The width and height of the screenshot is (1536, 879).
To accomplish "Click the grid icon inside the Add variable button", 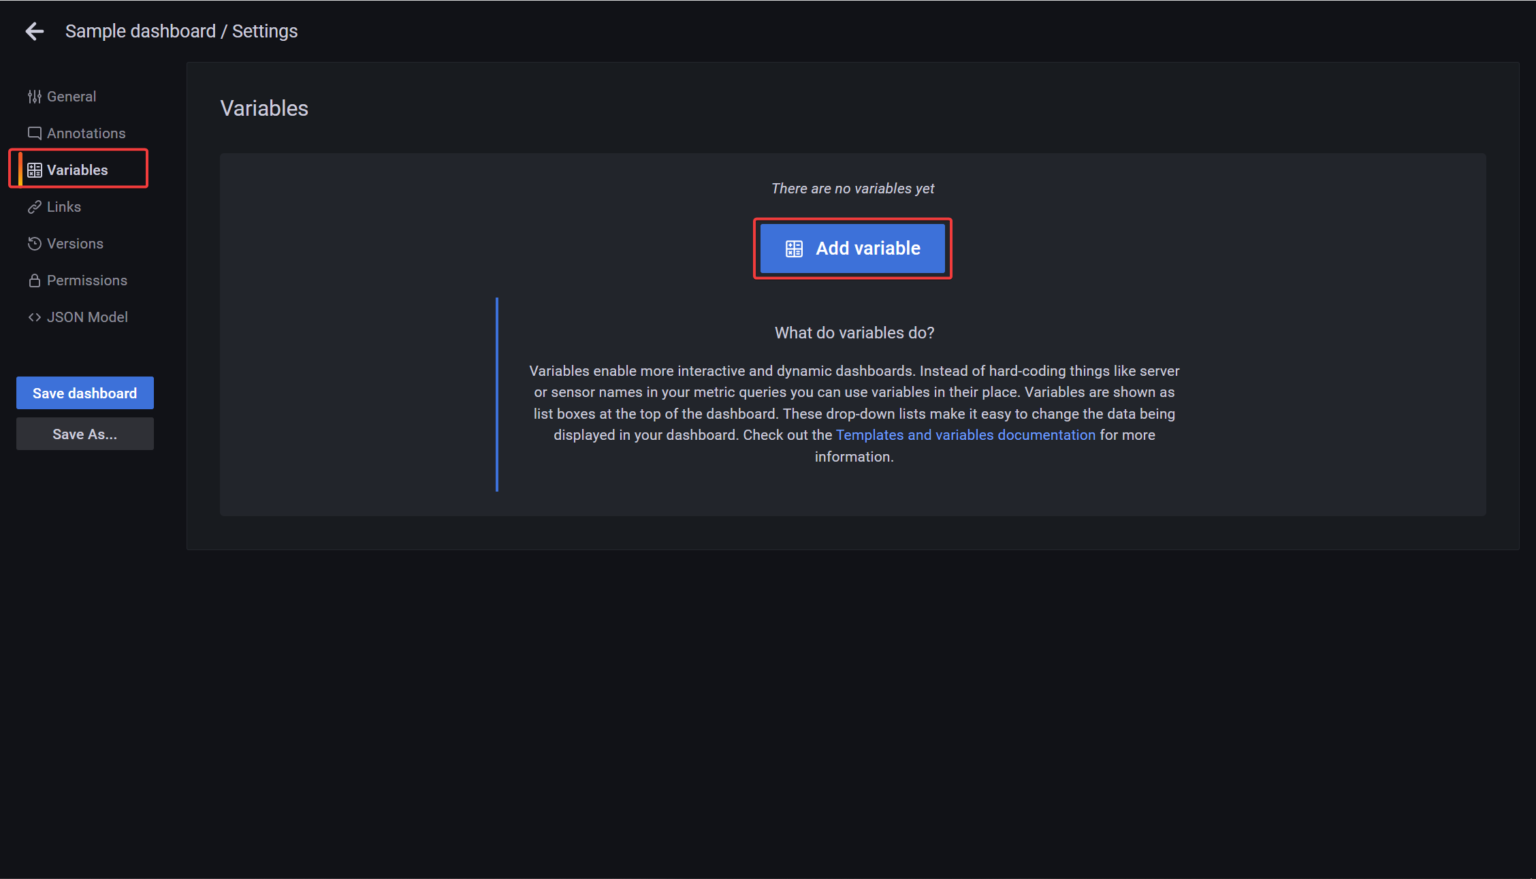I will (795, 248).
